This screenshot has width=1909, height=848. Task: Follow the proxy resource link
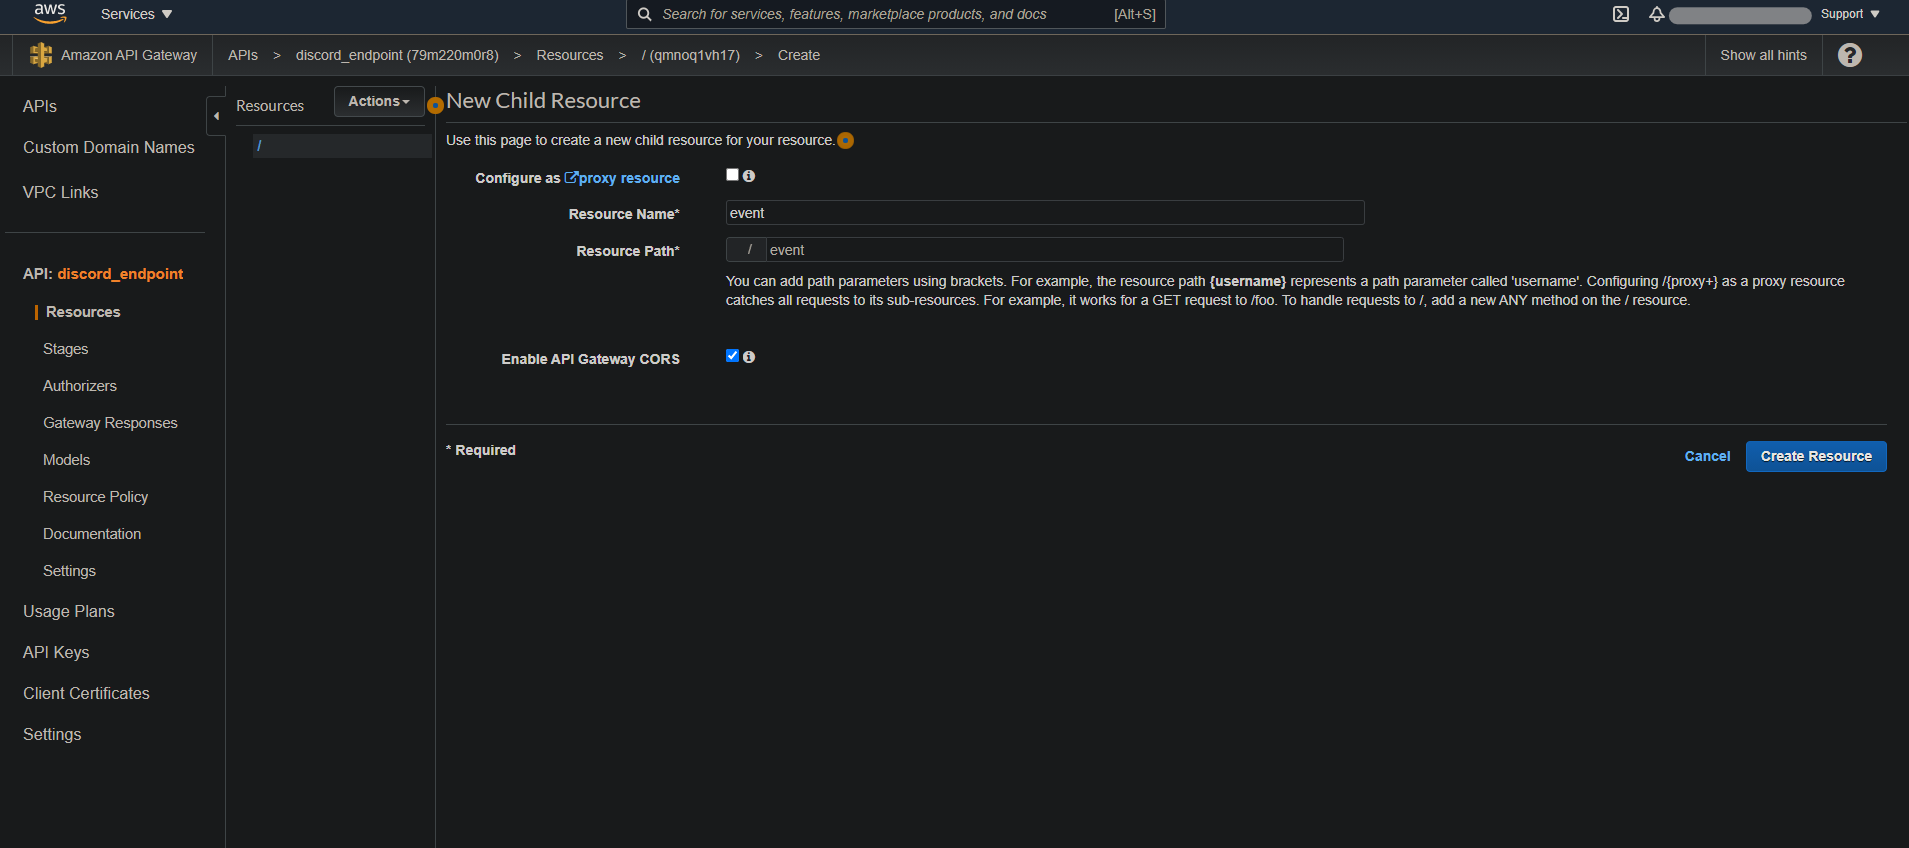(622, 178)
